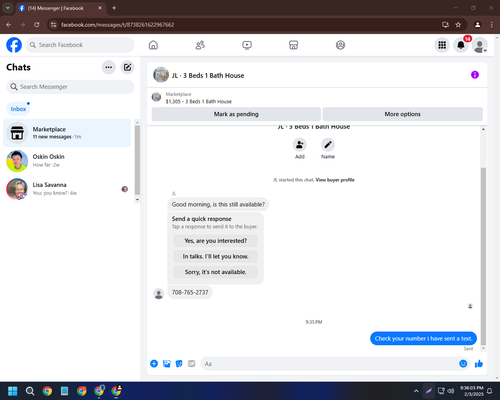This screenshot has height=400, width=500.
Task: Click the Facebook logo
Action: 14,45
